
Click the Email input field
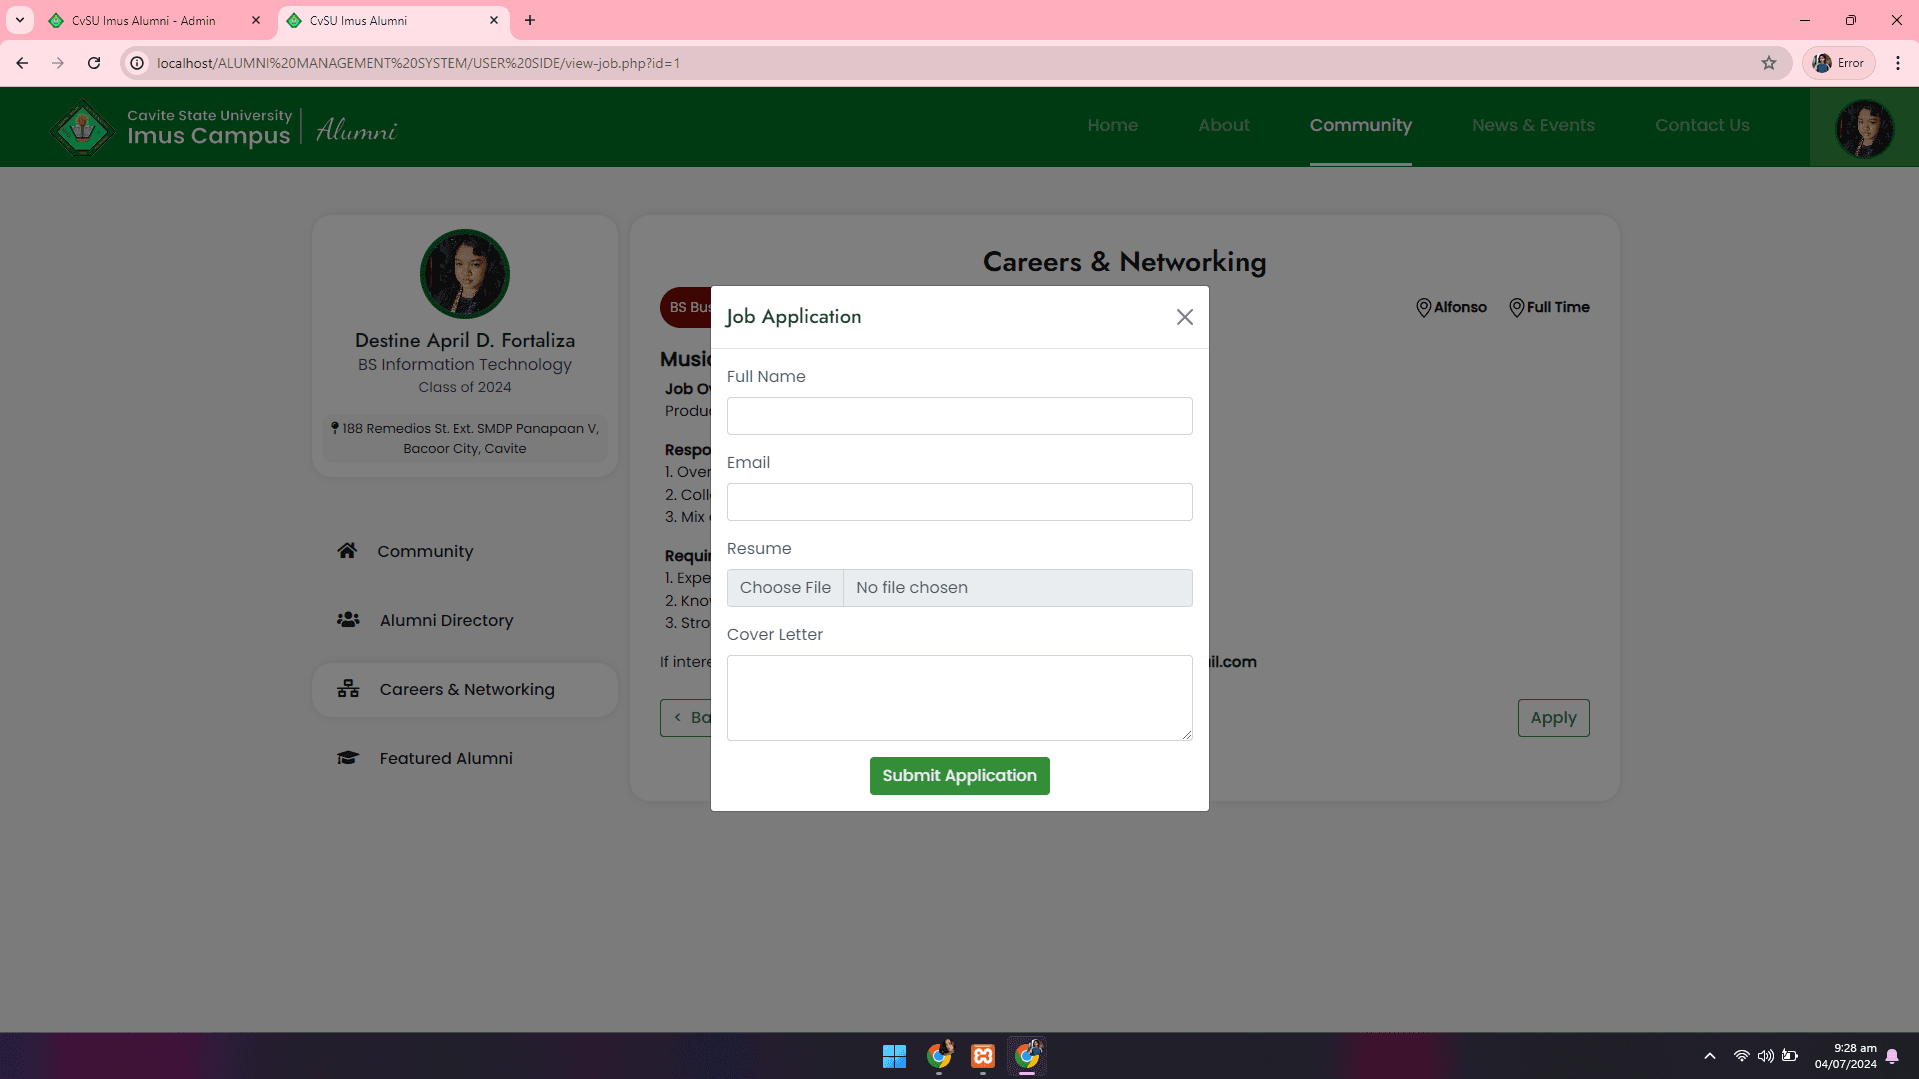tap(959, 502)
